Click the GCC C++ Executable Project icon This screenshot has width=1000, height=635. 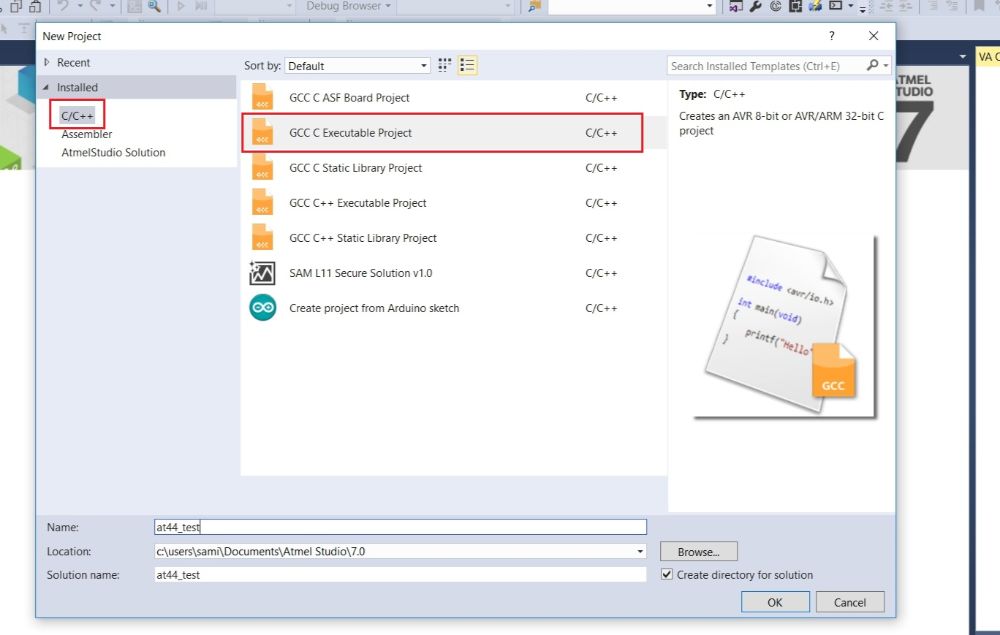263,203
